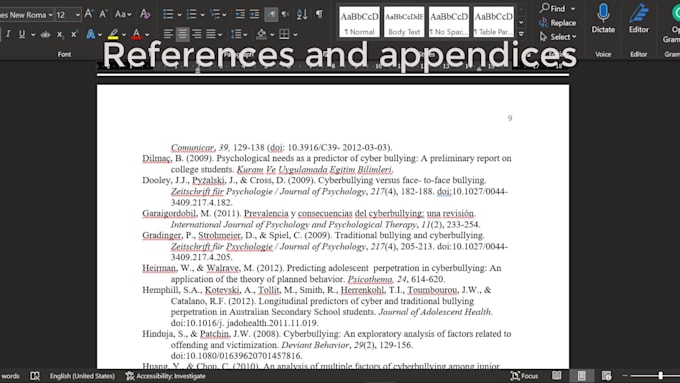Toggle show paragraph marks (pilcrow)
680x383 pixels.
point(319,14)
